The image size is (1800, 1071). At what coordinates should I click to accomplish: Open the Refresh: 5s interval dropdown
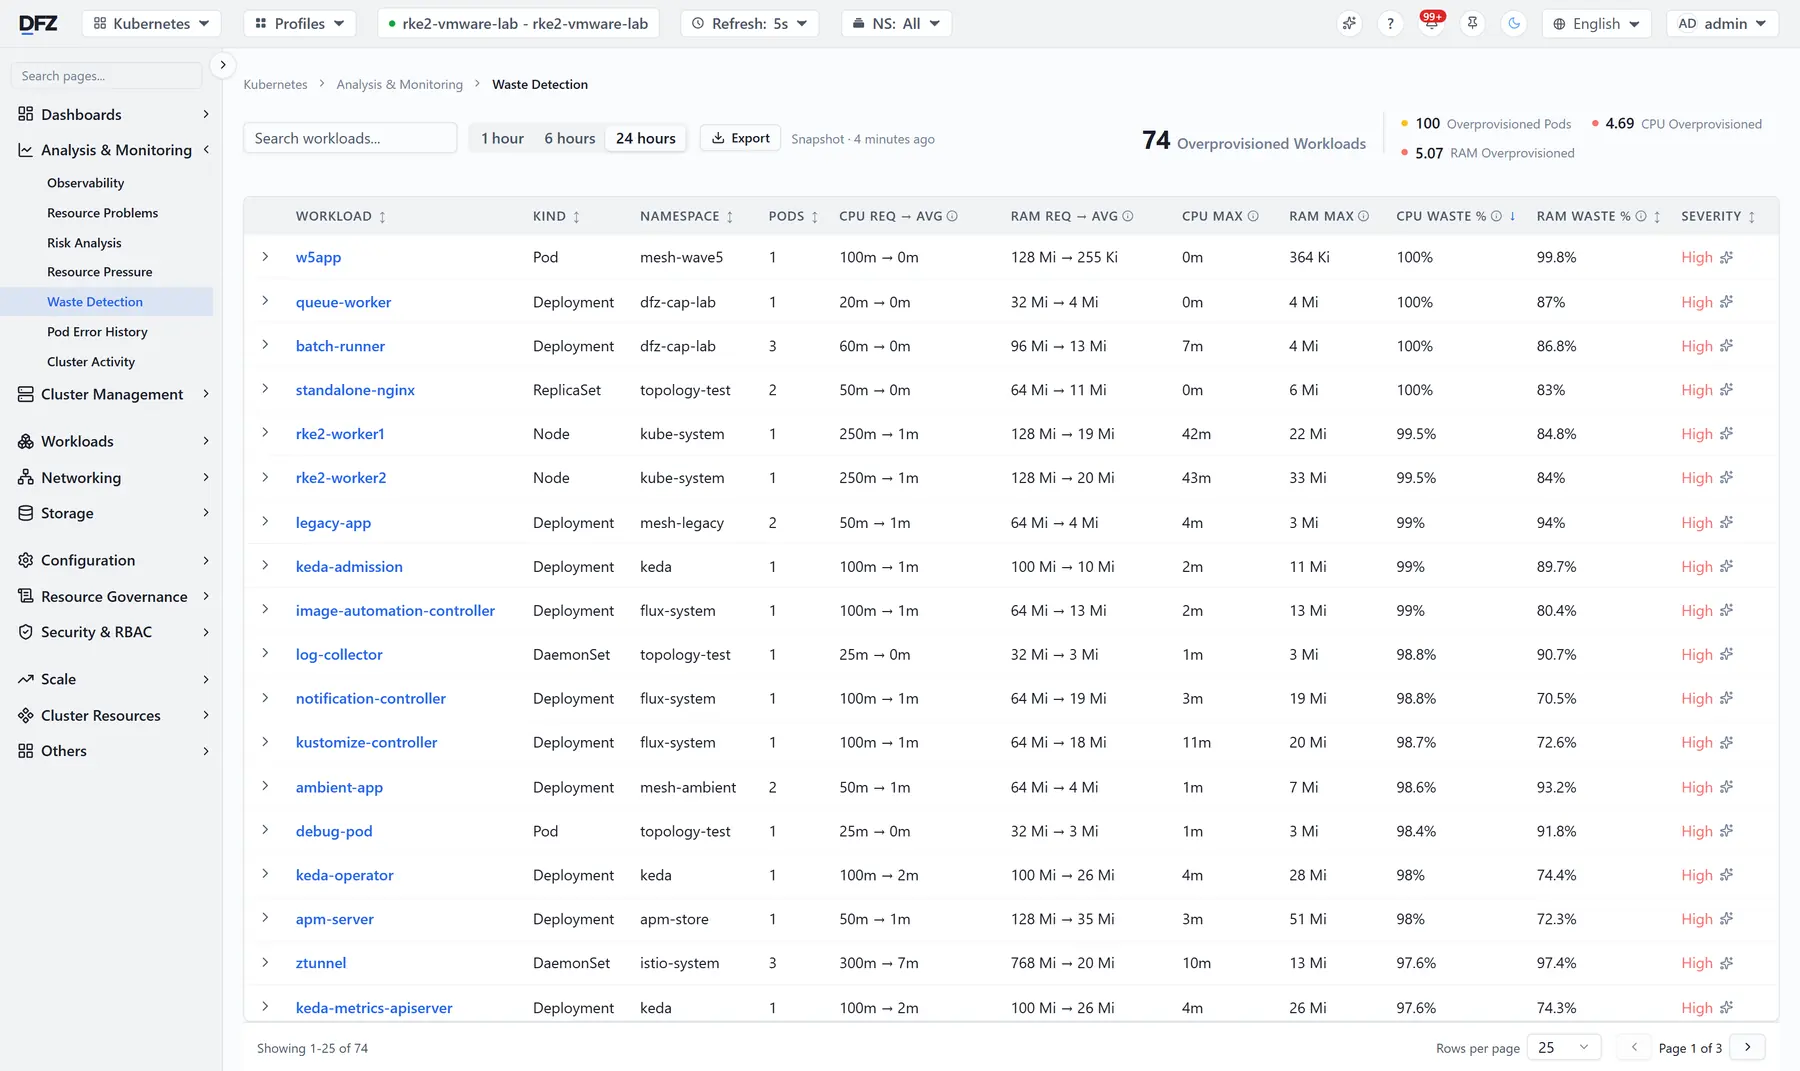point(750,23)
